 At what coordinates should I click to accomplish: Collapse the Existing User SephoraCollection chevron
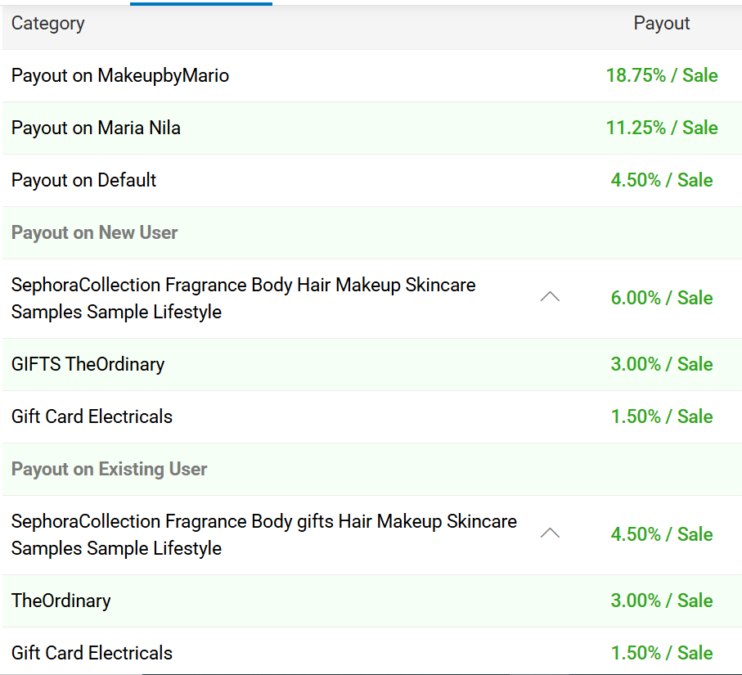click(549, 533)
